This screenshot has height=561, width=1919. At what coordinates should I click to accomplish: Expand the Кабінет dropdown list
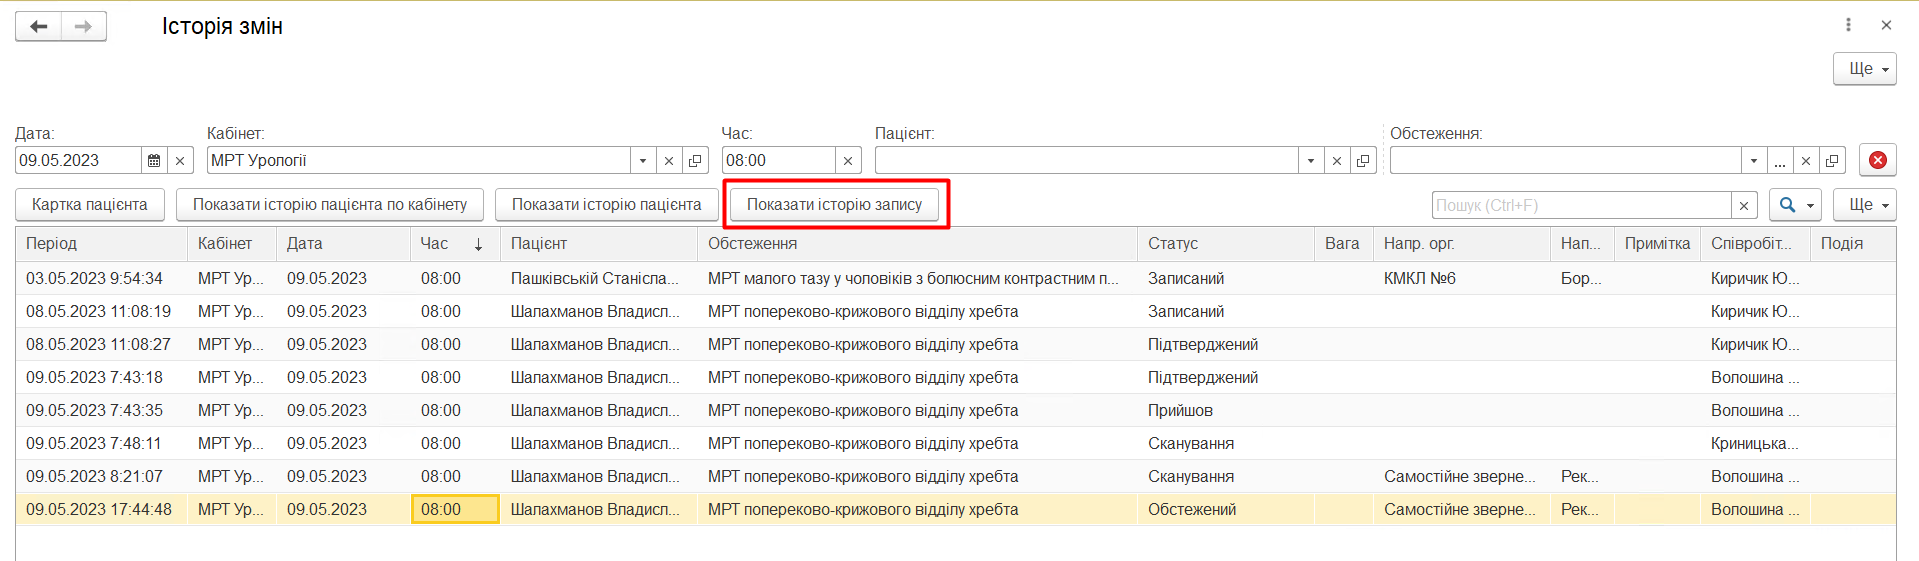(643, 160)
